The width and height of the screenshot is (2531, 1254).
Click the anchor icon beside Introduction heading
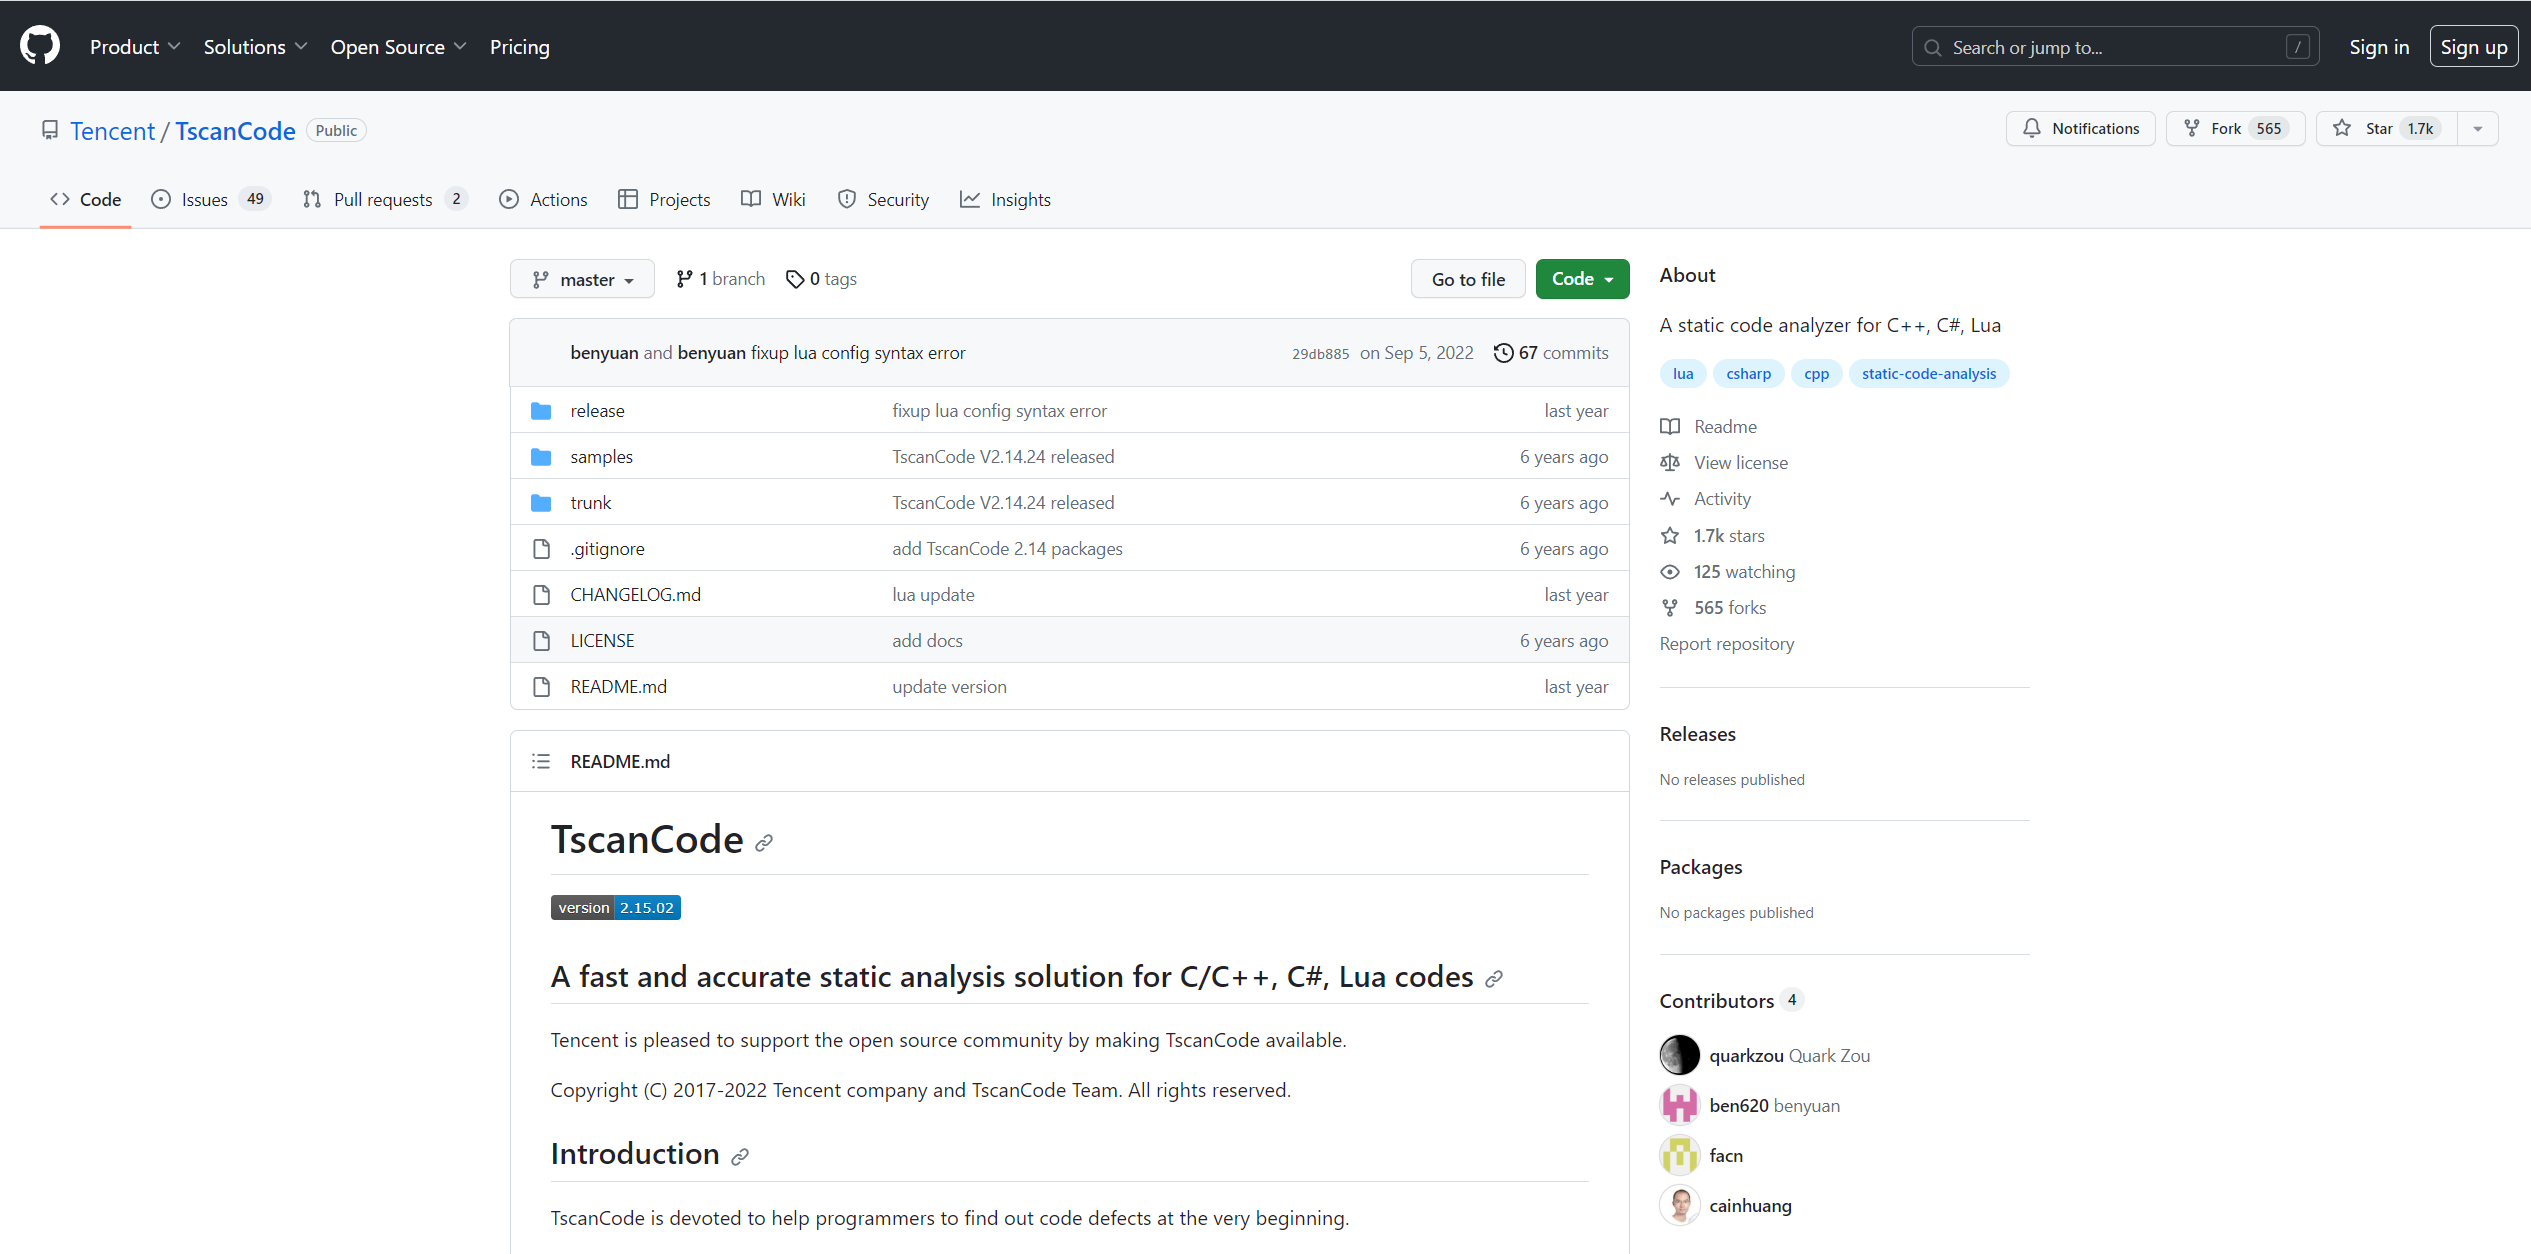(740, 1157)
